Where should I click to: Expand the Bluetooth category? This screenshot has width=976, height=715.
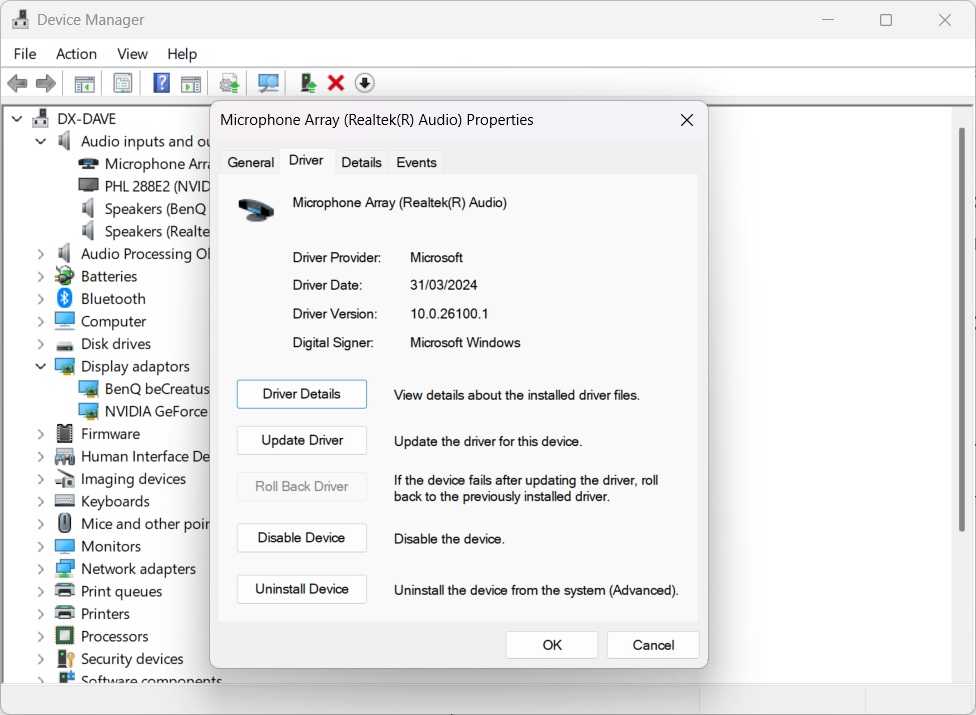41,299
